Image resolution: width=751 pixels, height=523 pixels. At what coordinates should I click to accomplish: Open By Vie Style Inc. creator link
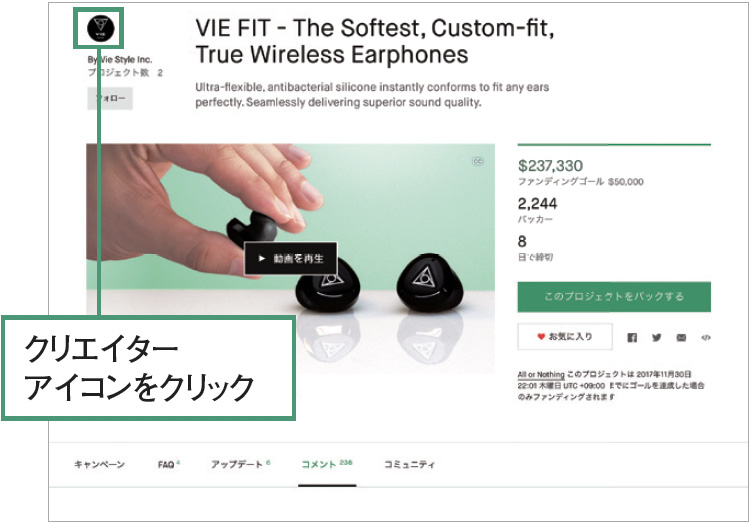click(120, 60)
